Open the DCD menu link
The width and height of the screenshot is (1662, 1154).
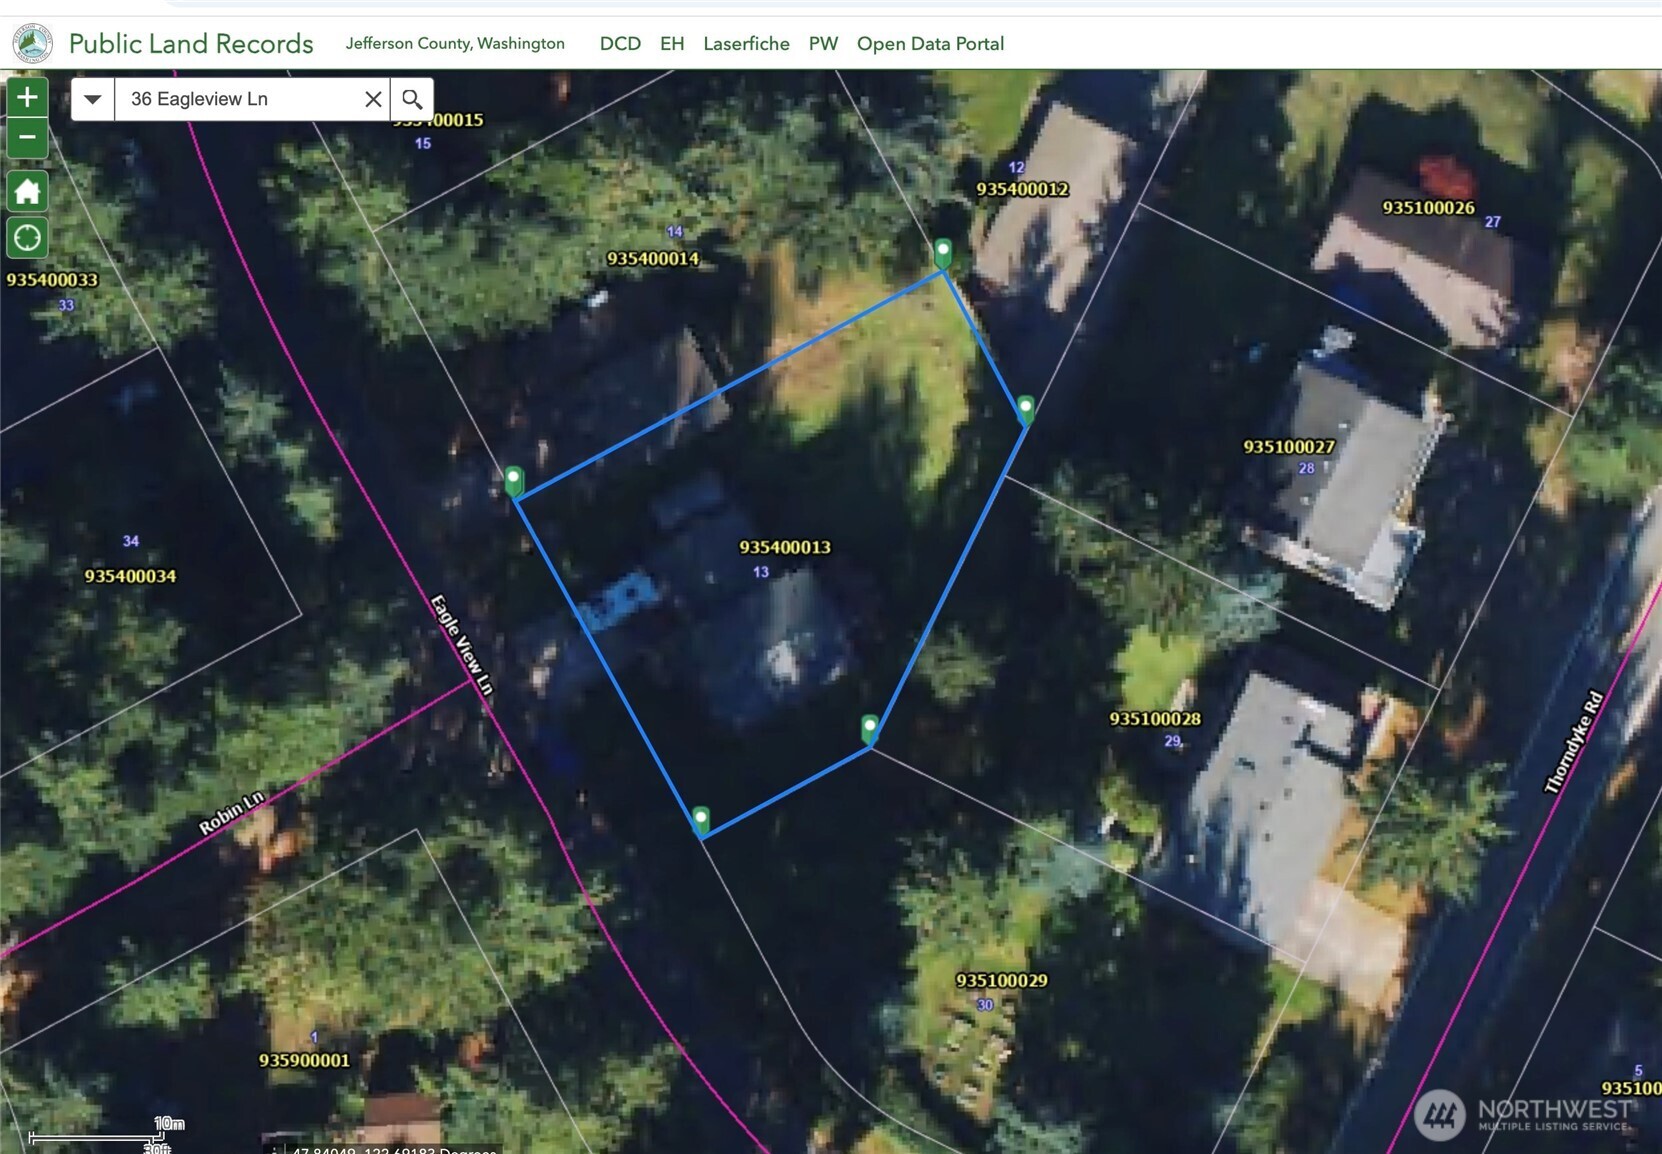point(620,44)
